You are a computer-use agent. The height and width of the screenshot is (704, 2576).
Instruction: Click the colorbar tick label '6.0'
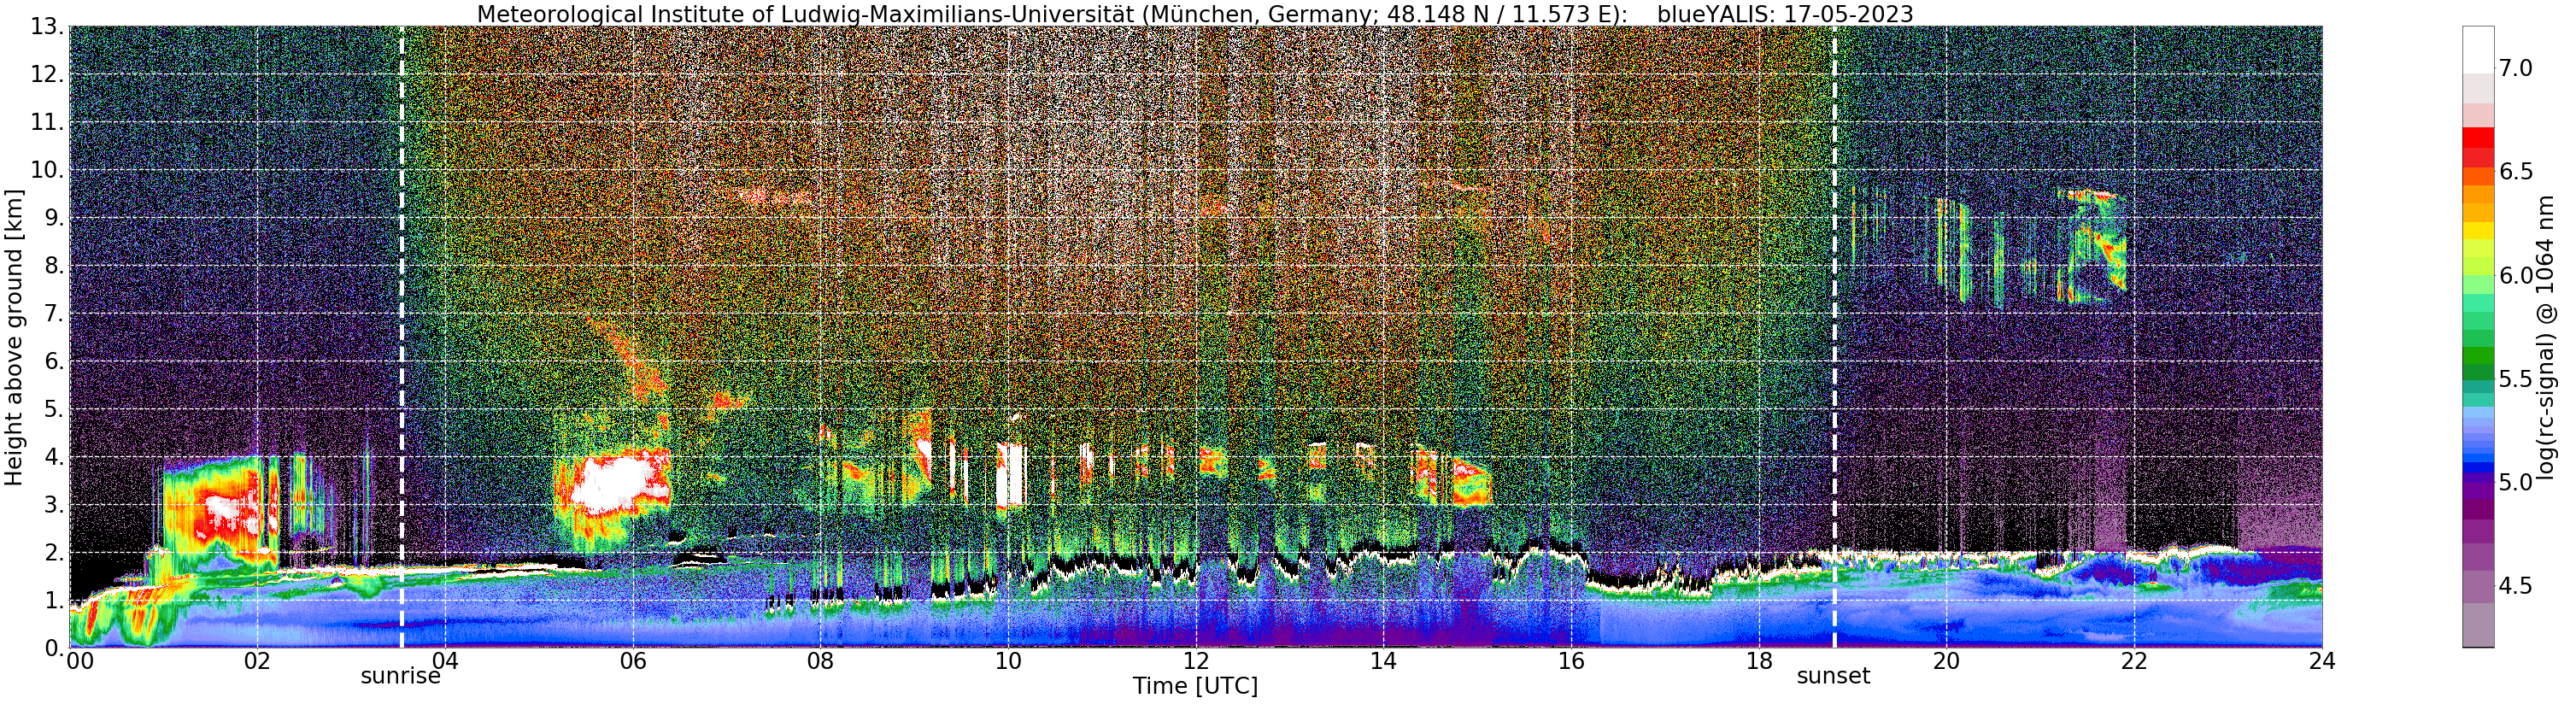pos(2515,275)
